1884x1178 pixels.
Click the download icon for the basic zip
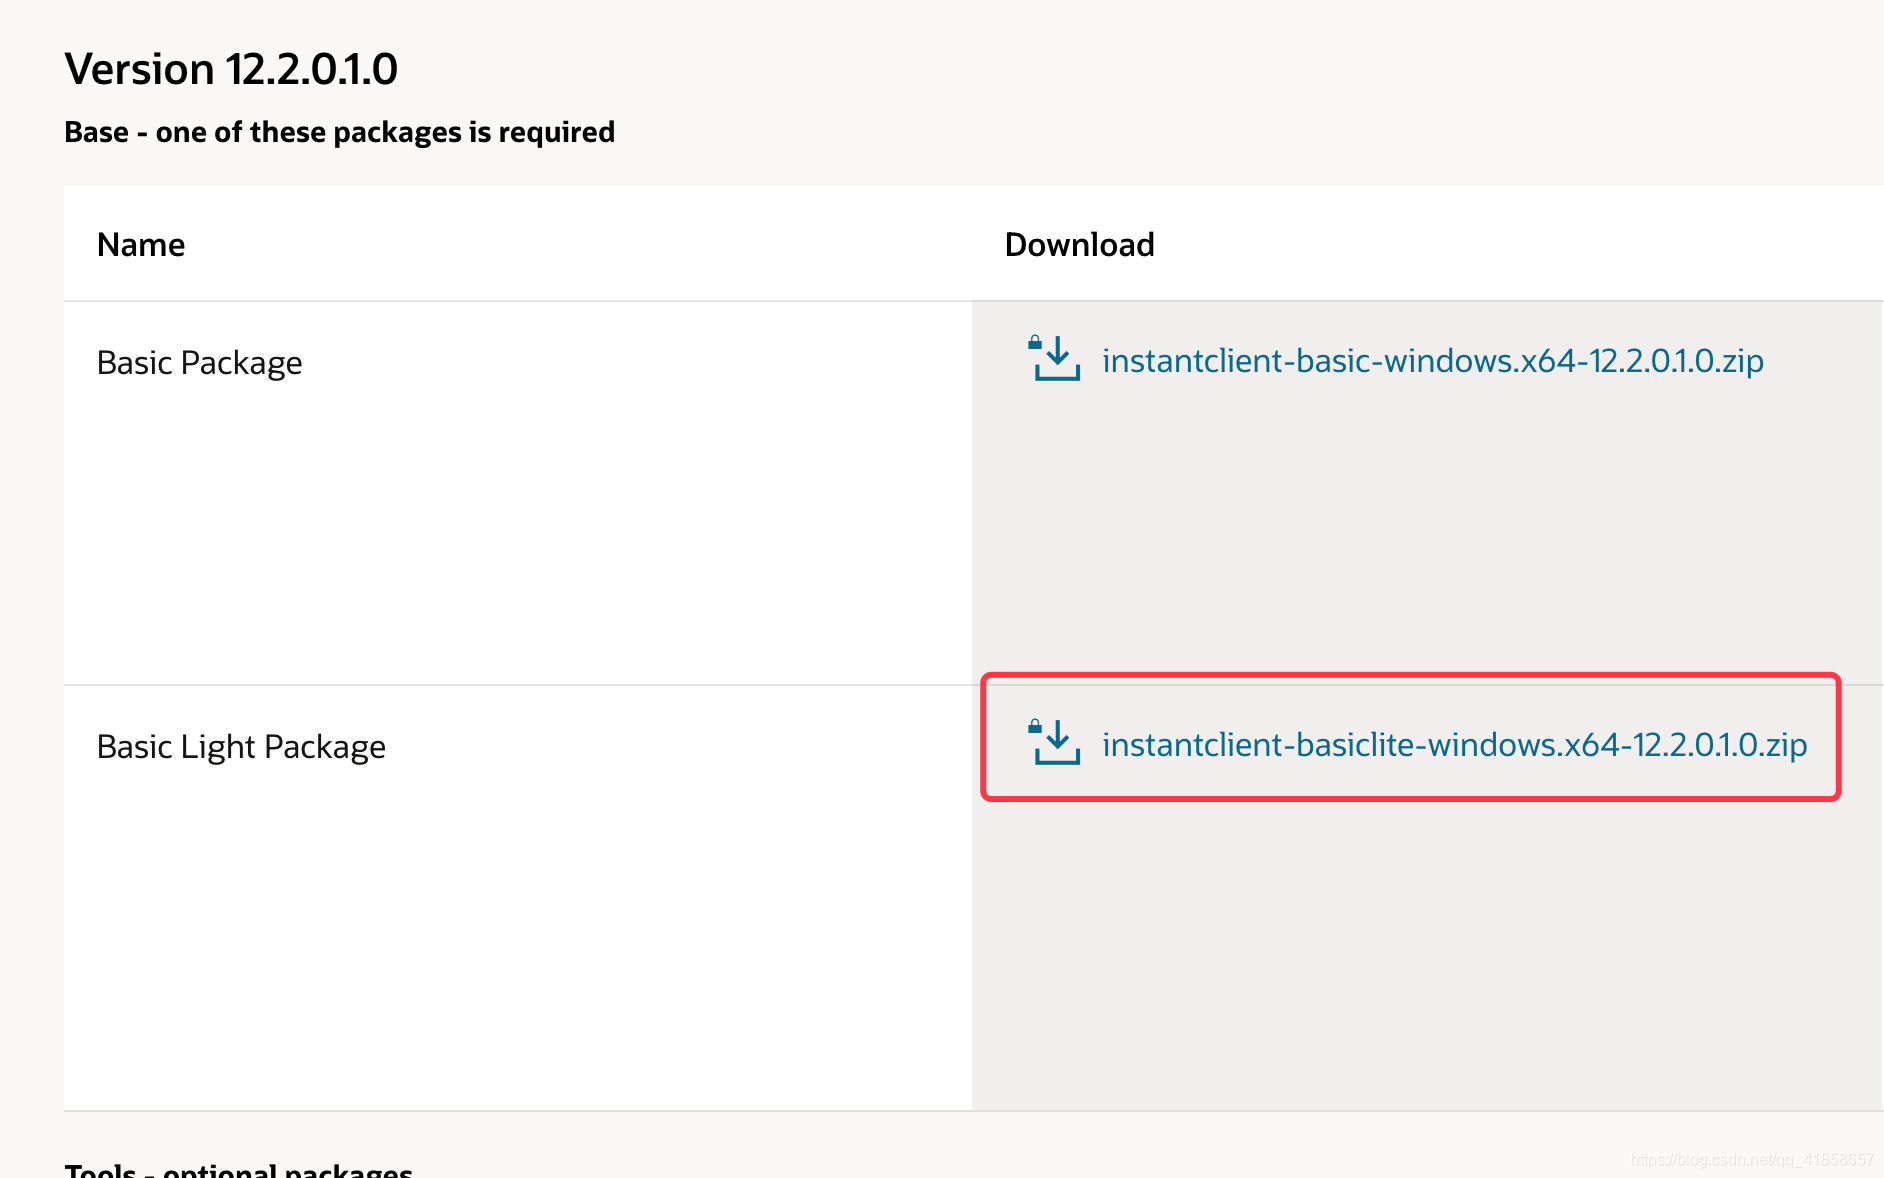click(x=1056, y=361)
